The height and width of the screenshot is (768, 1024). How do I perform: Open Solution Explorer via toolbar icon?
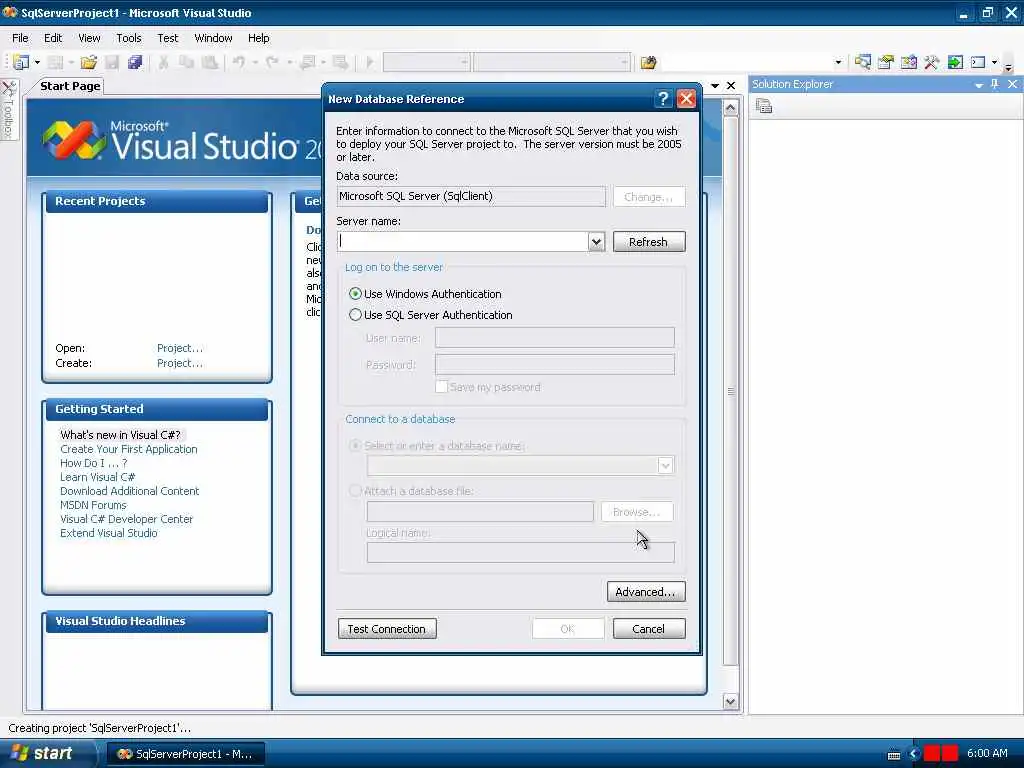863,62
